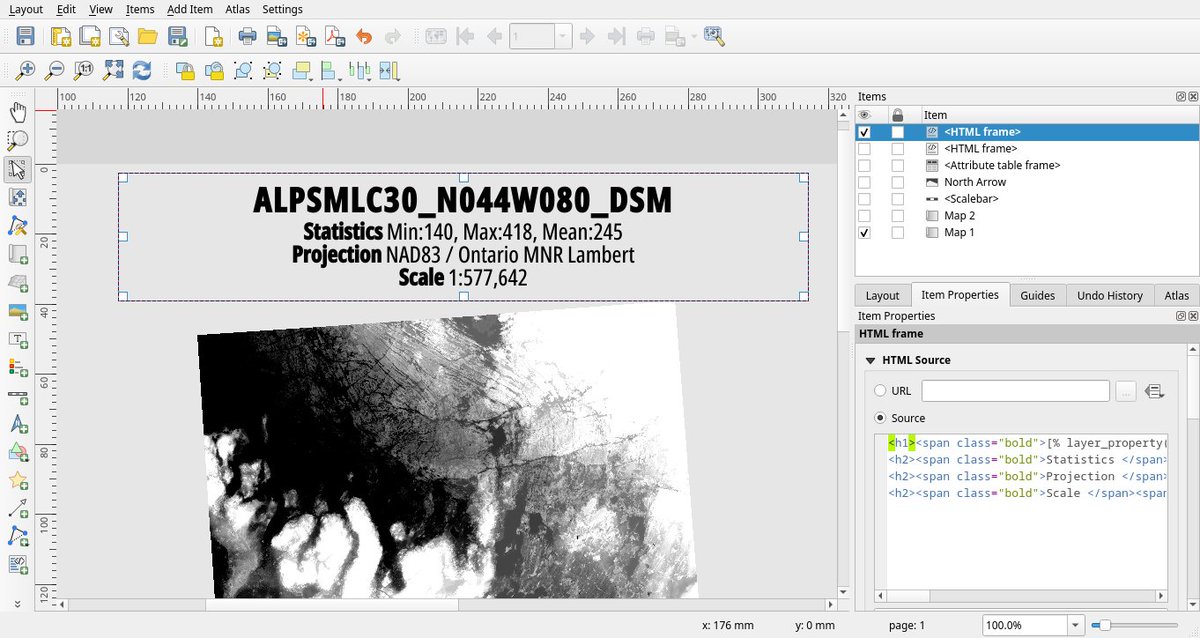
Task: Create a new layout
Action: coord(59,37)
